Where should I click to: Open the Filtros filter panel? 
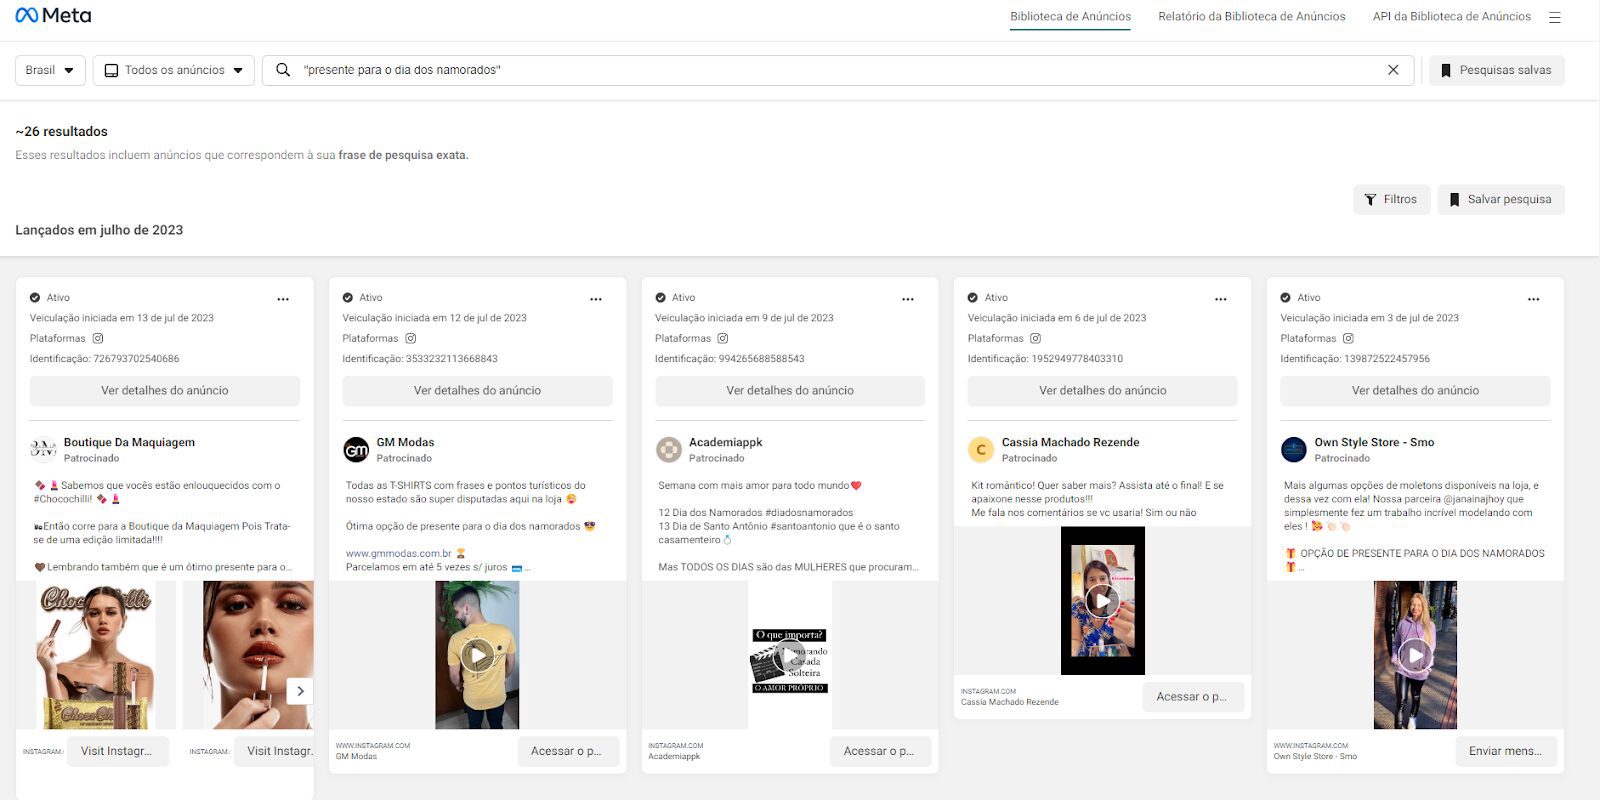[x=1391, y=199]
